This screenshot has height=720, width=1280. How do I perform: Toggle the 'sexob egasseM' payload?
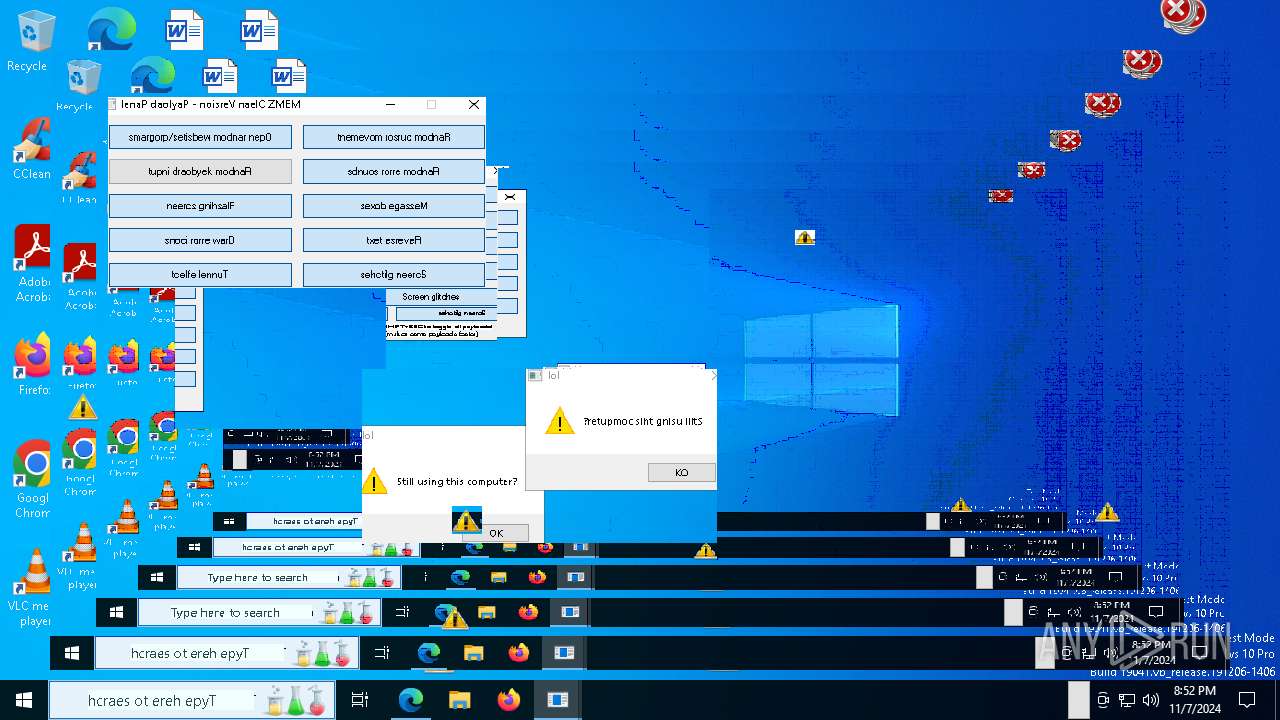point(394,206)
